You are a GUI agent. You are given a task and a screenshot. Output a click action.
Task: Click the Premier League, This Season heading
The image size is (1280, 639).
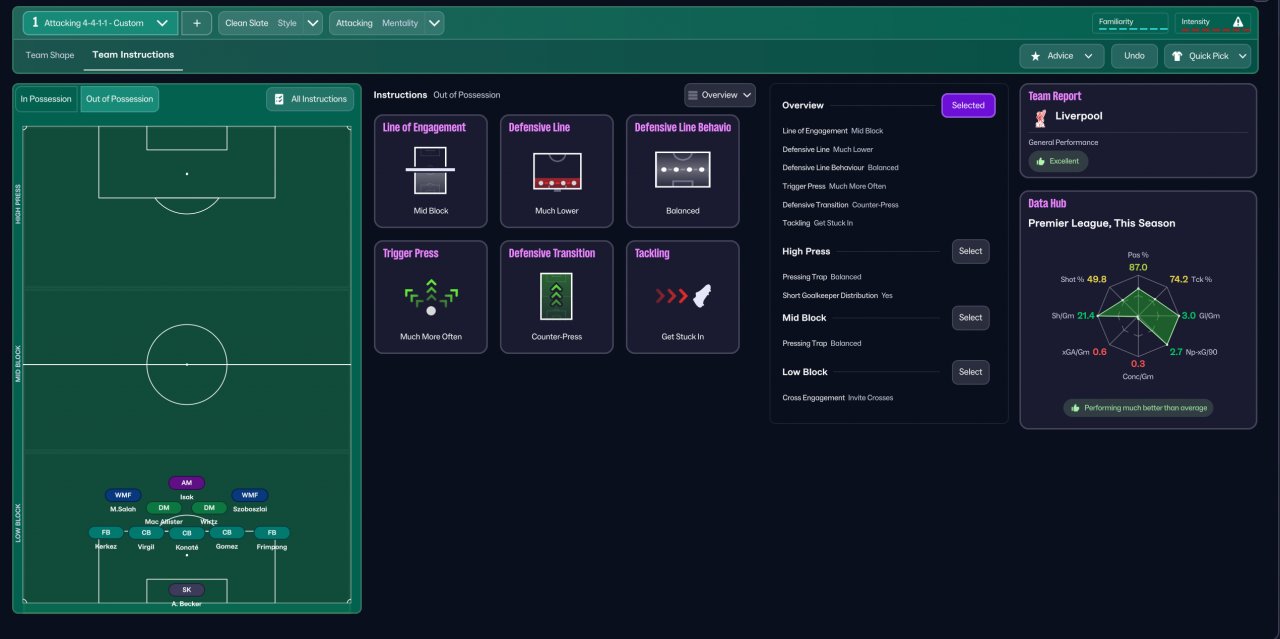1102,223
